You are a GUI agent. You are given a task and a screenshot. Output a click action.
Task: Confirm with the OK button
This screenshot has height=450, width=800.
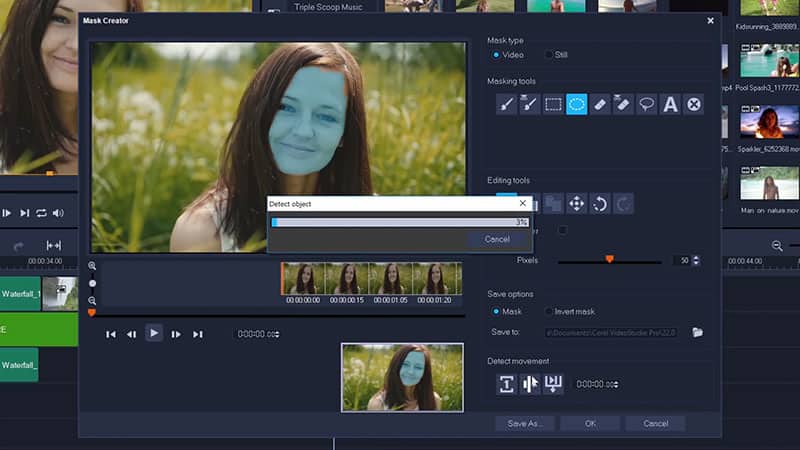590,423
